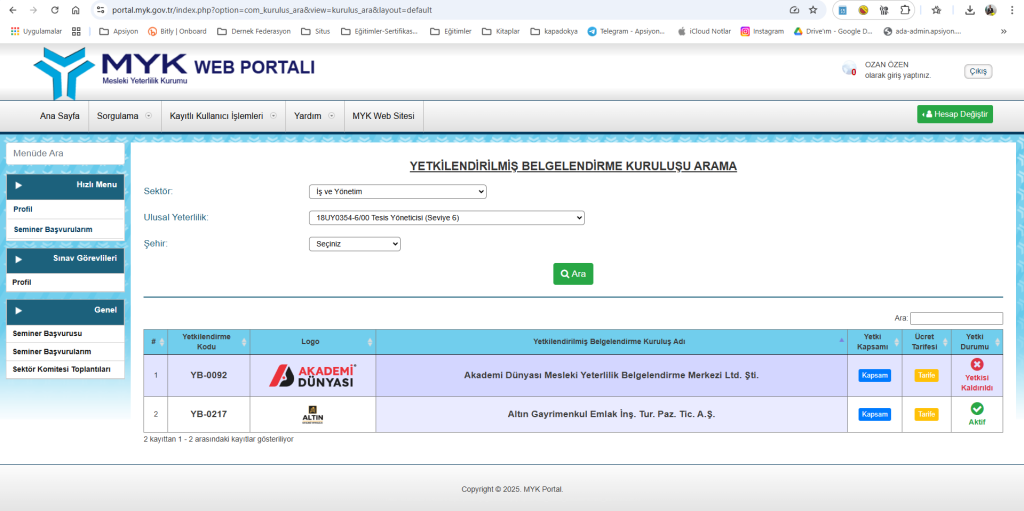Screen dimensions: 1024x511
Task: Open Seminer Başvurularım under Hızlı Menu
Action: pyautogui.click(x=53, y=229)
